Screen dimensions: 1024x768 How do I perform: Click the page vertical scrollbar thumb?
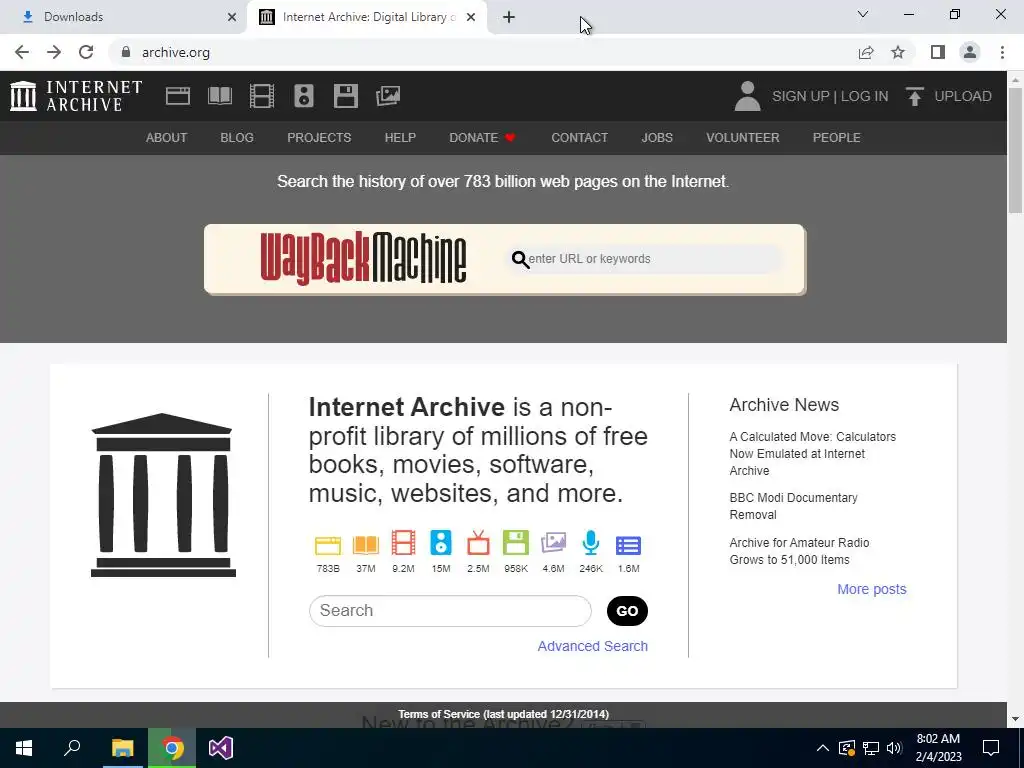[x=1015, y=150]
